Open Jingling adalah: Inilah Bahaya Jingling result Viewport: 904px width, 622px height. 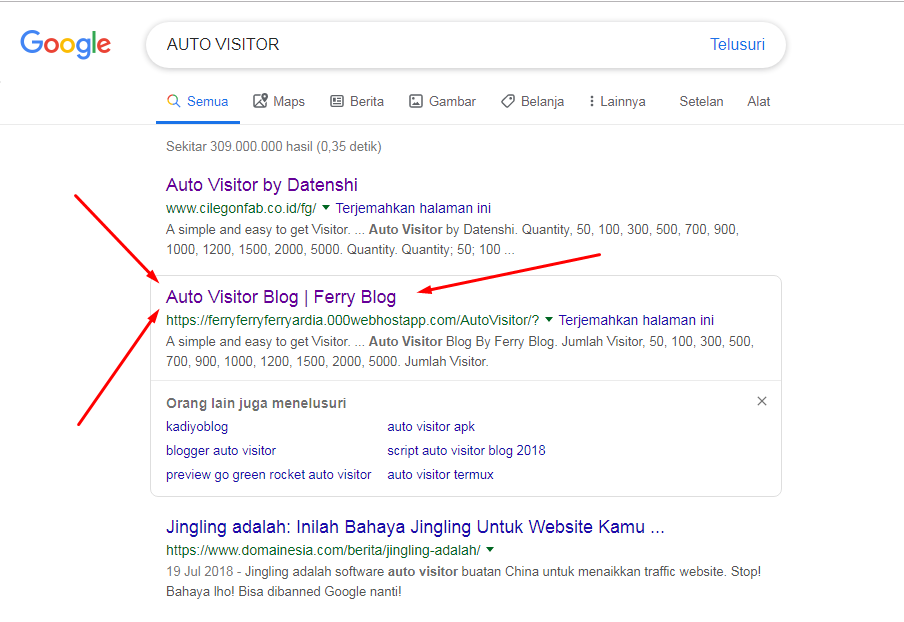(415, 526)
